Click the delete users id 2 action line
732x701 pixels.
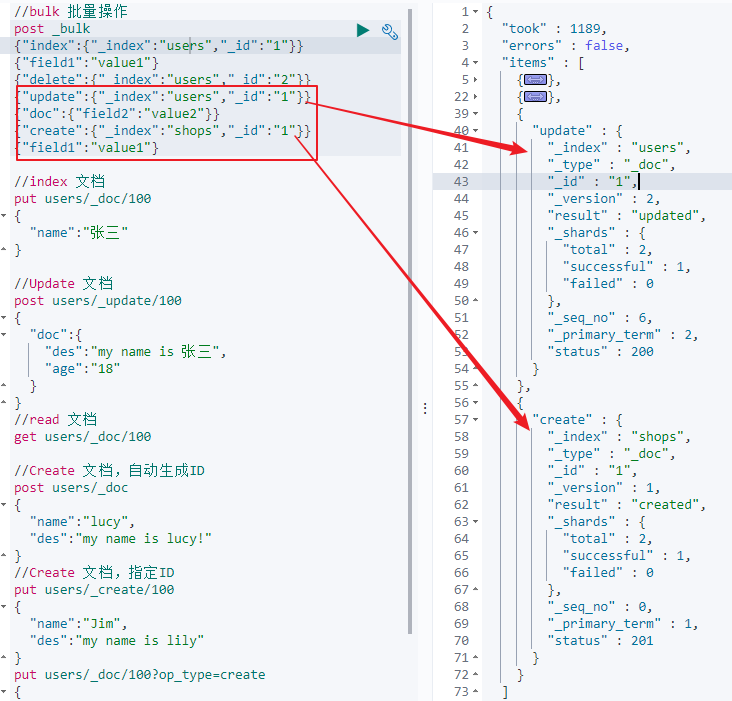(x=162, y=80)
